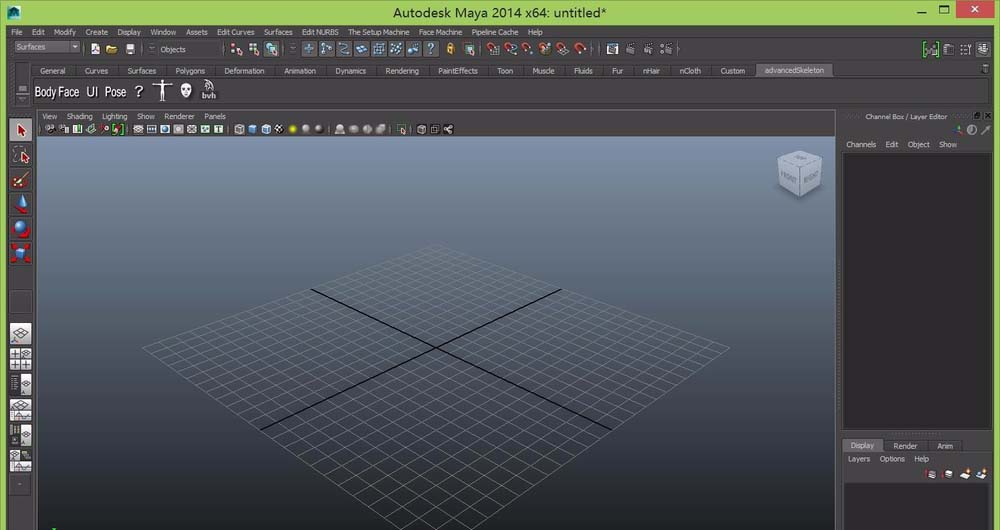The height and width of the screenshot is (530, 1000).
Task: Open the viewport Shading menu
Action: click(x=80, y=117)
